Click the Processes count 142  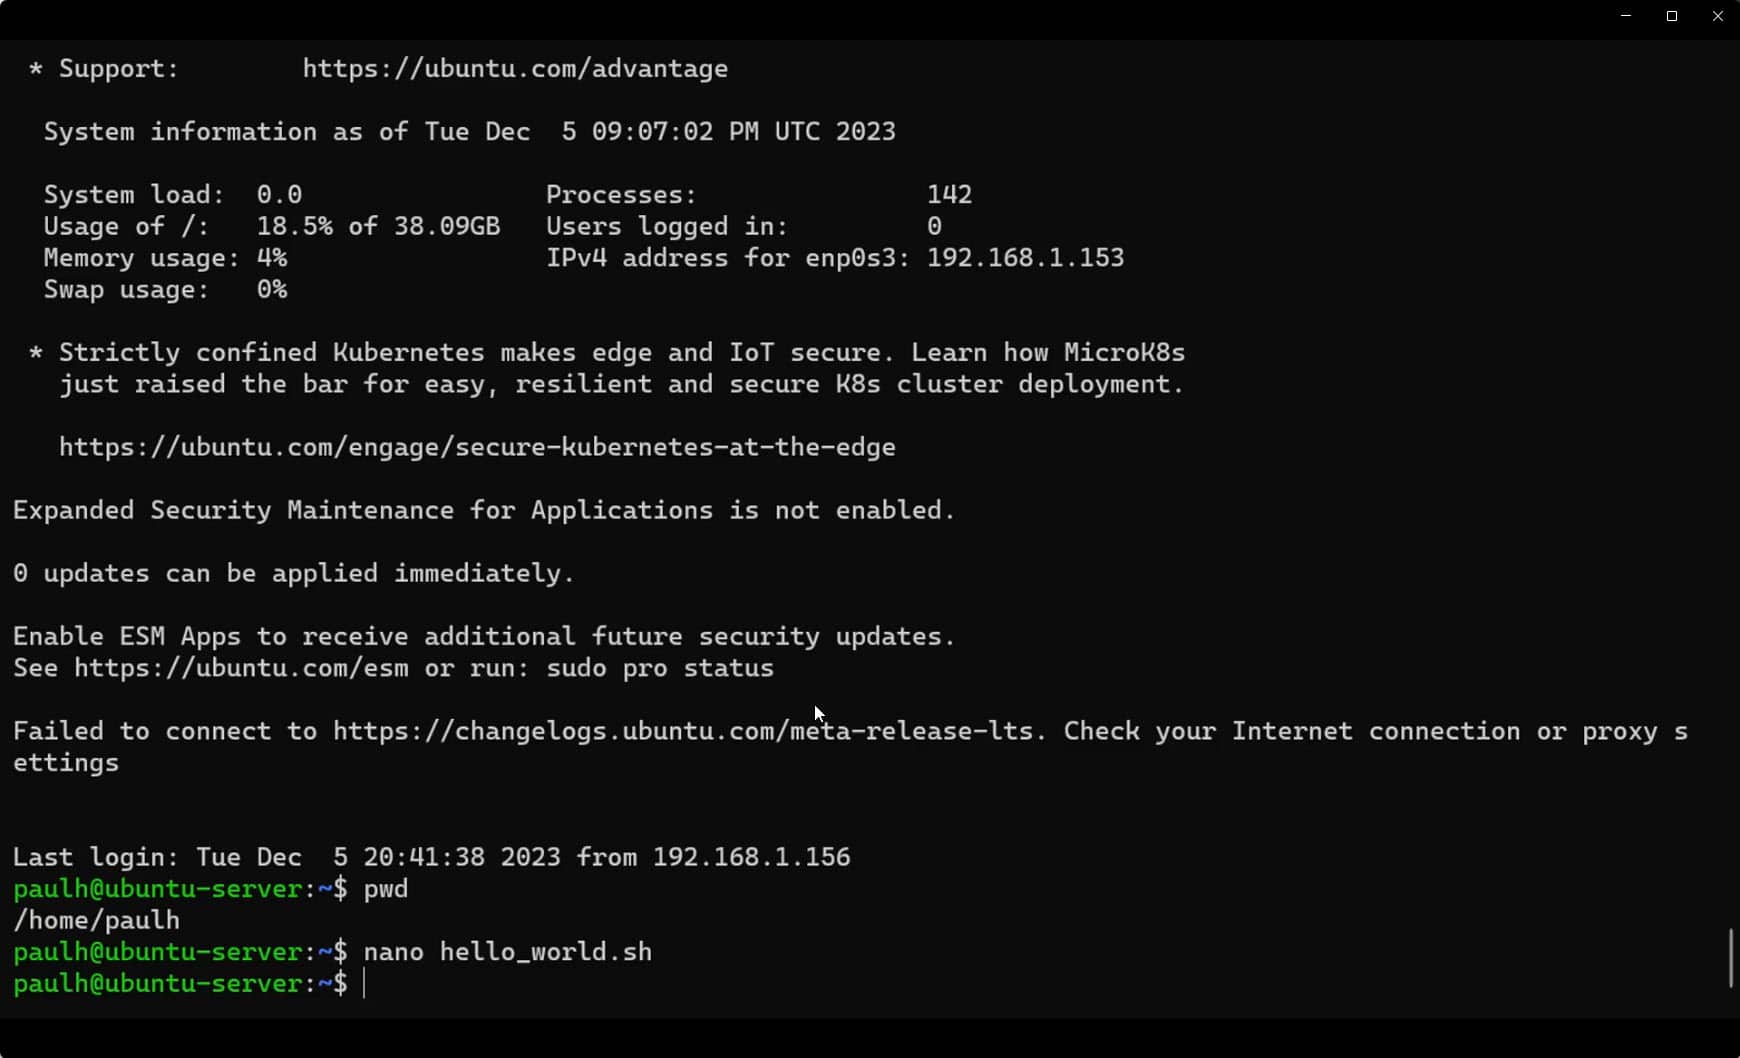[949, 195]
